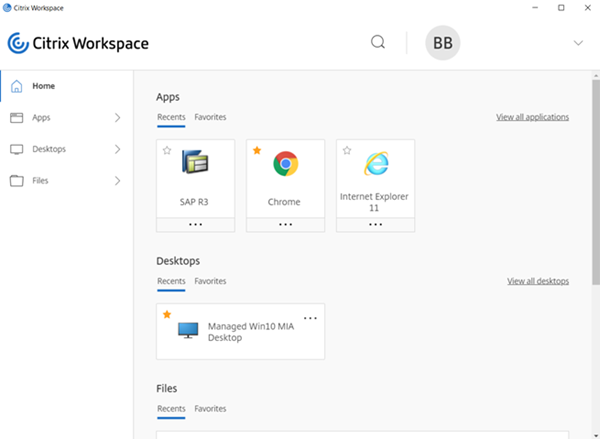The height and width of the screenshot is (439, 600).
Task: Open Managed Win10 MIA Desktop monitor icon
Action: click(187, 331)
